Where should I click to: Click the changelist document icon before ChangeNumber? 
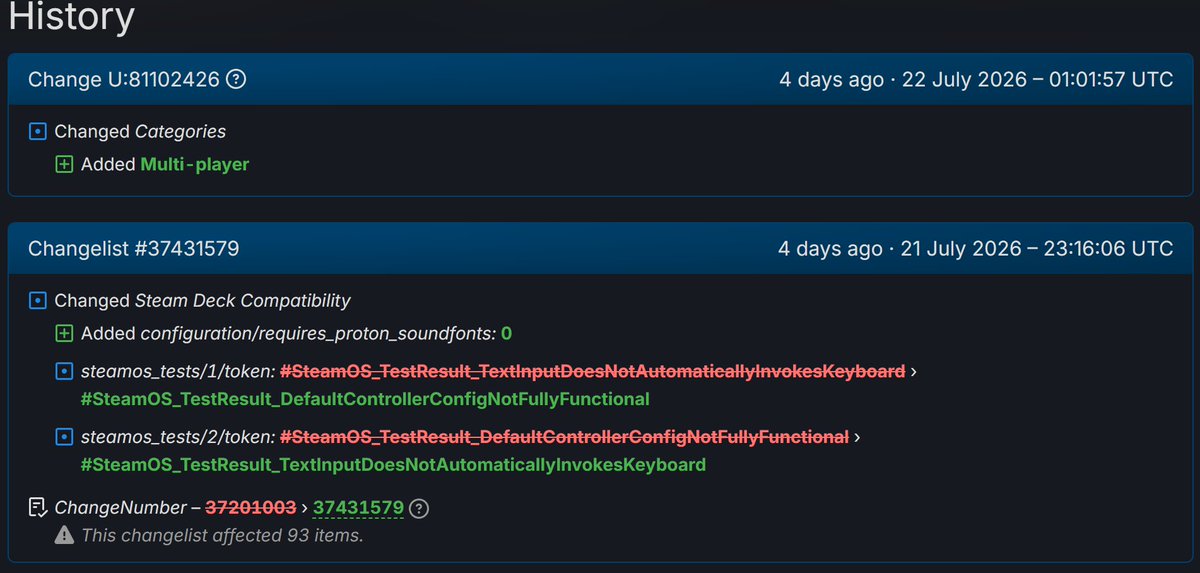[x=38, y=508]
